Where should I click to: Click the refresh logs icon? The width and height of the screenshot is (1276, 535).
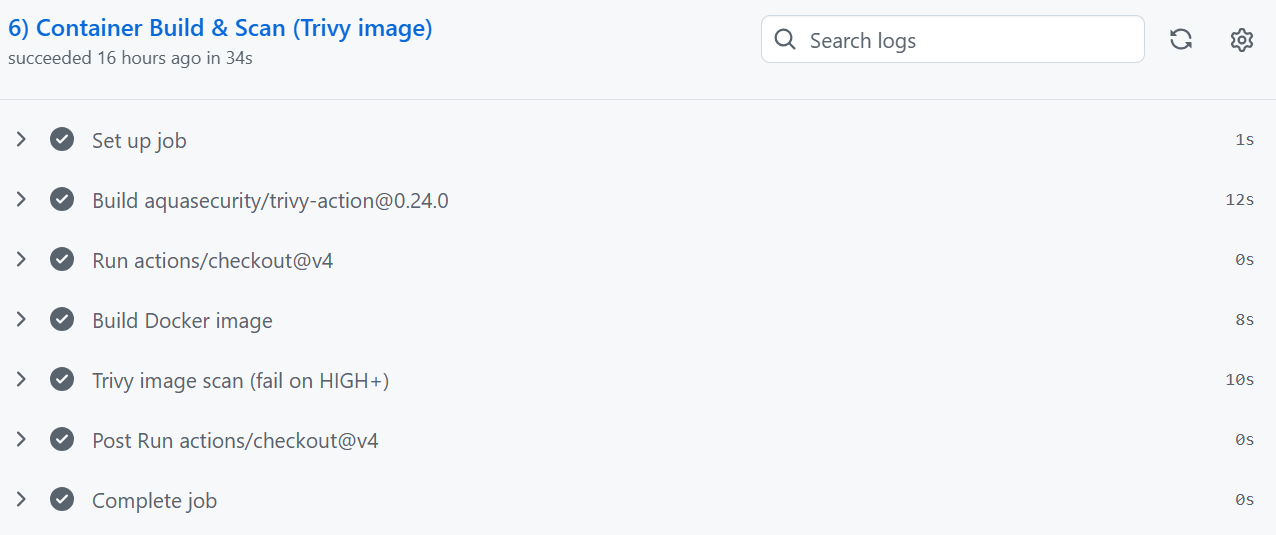click(x=1181, y=40)
